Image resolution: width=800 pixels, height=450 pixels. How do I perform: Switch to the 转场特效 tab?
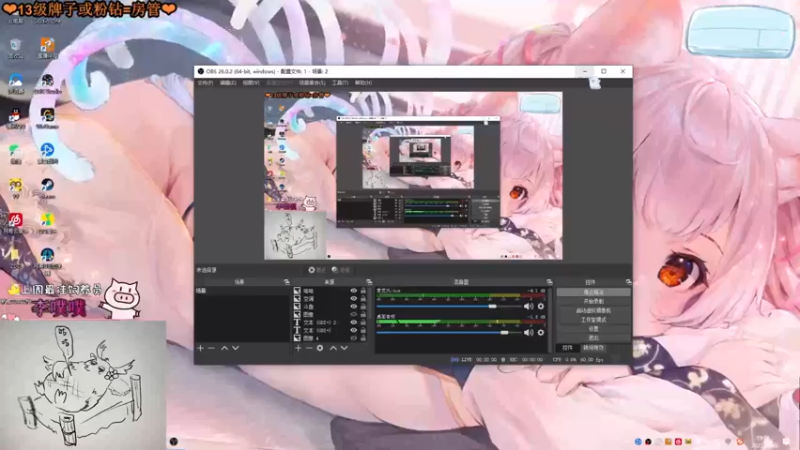point(593,348)
